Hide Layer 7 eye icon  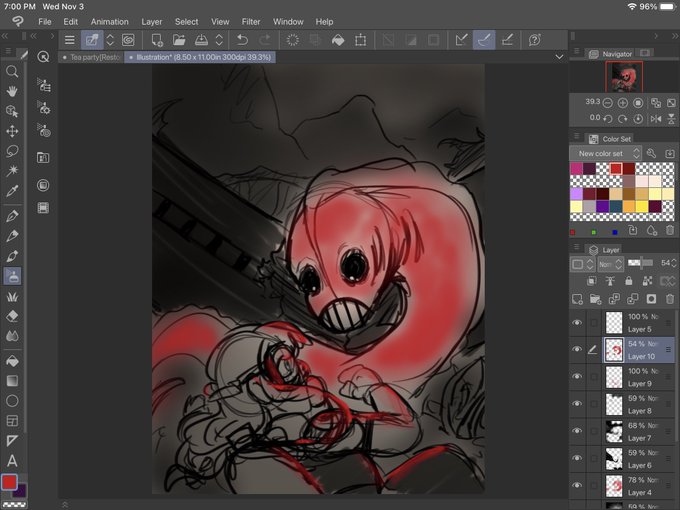pyautogui.click(x=577, y=431)
